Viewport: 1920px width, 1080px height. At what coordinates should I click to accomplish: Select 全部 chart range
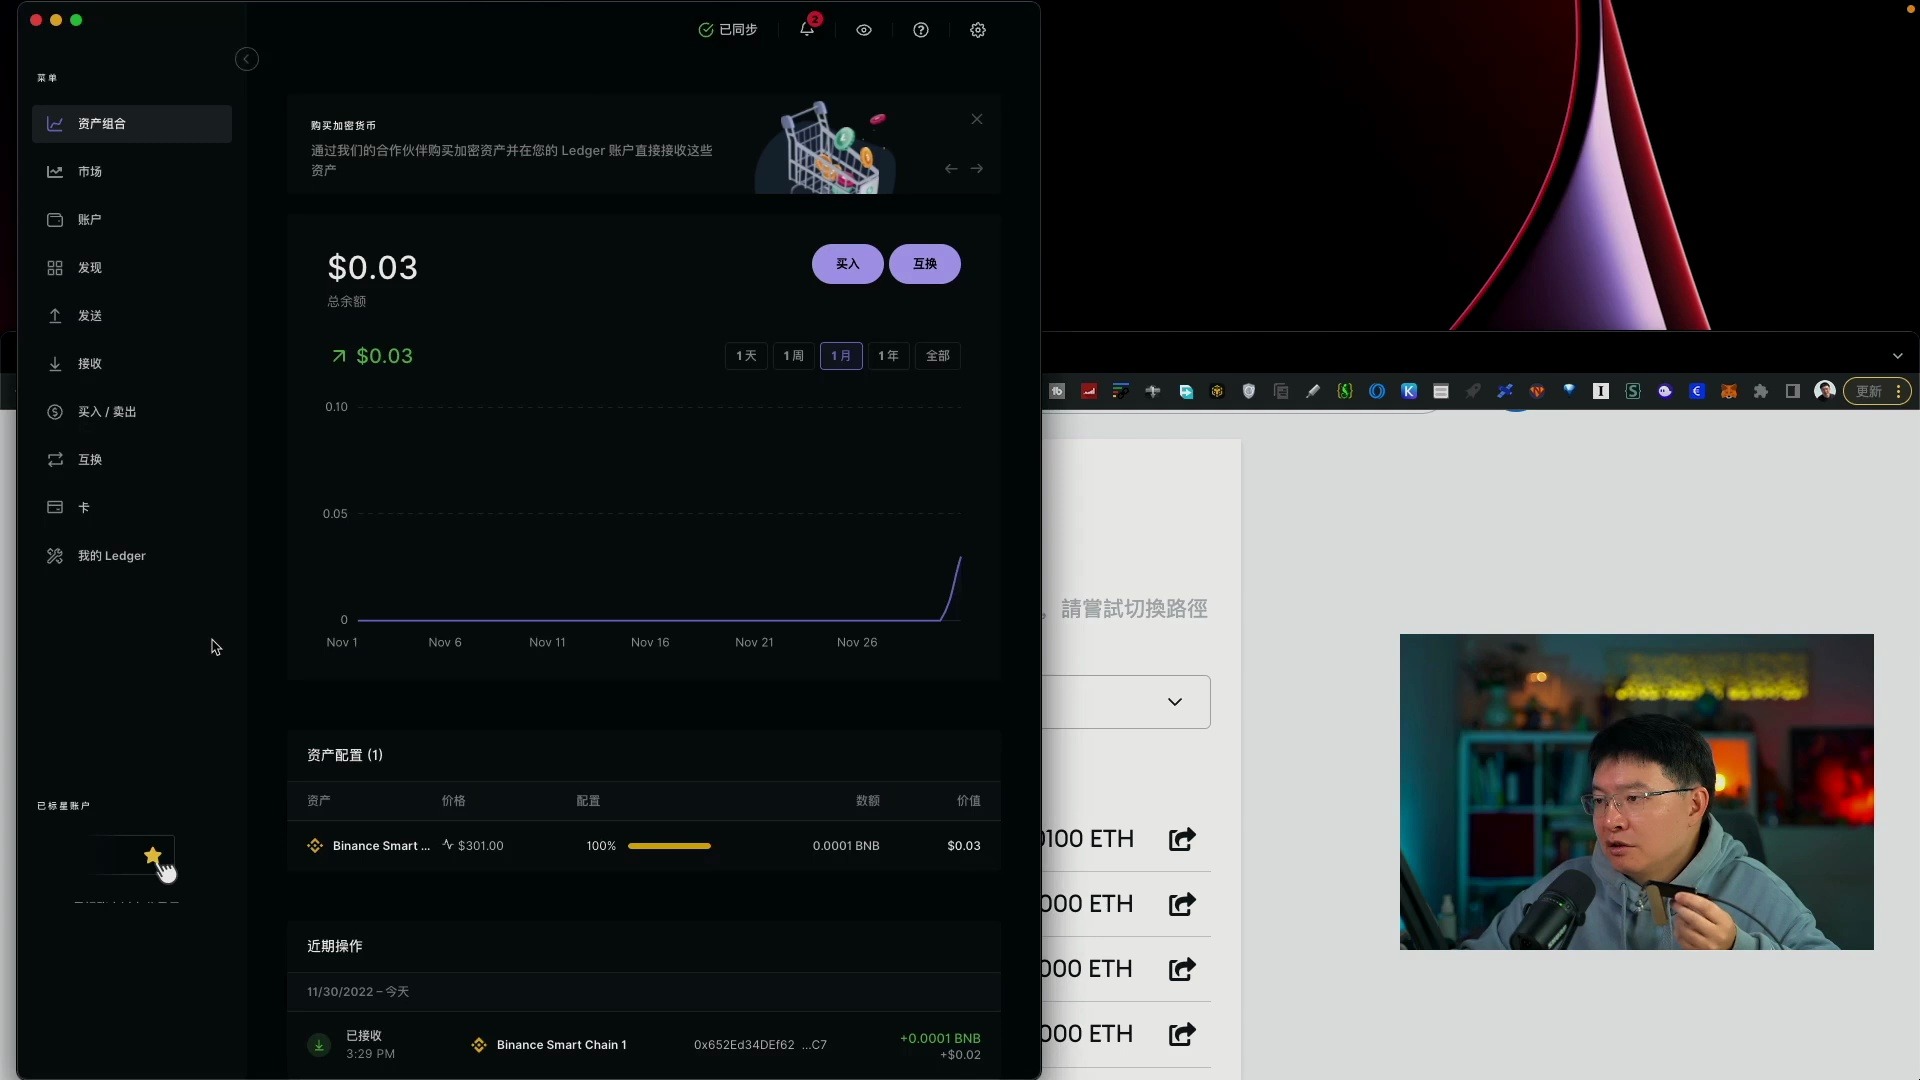click(x=938, y=356)
